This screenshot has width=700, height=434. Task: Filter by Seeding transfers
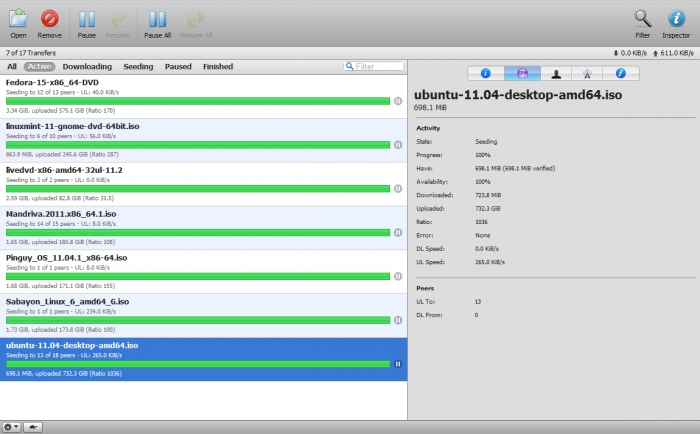coord(138,67)
